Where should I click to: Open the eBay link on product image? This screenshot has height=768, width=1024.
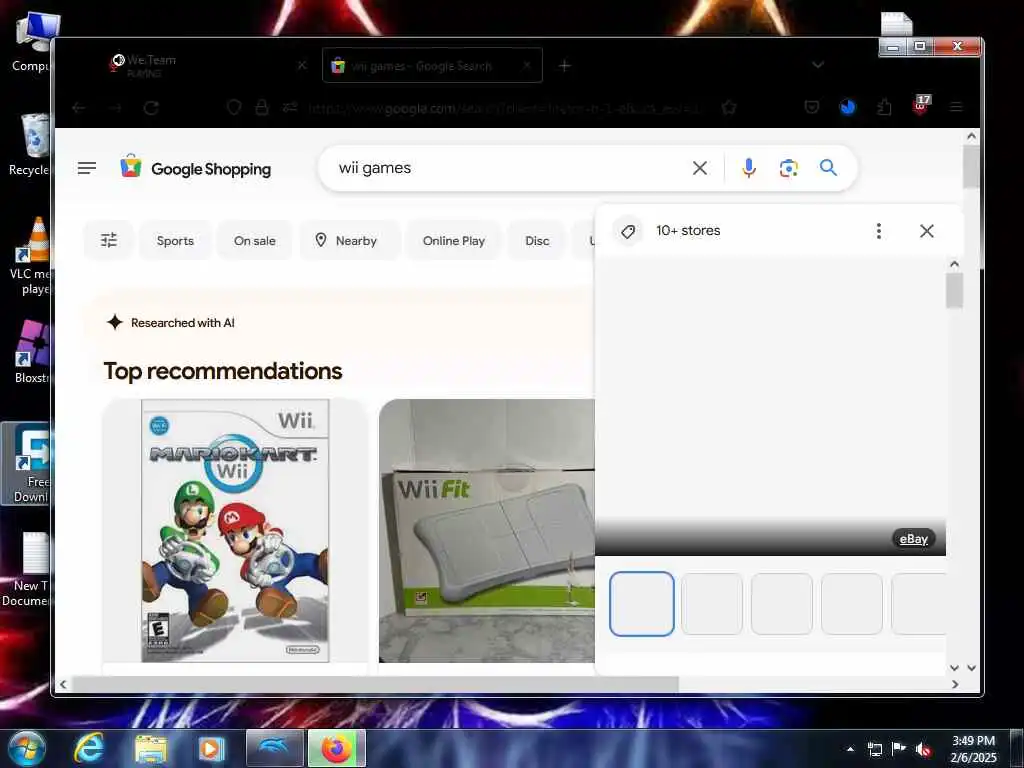pyautogui.click(x=914, y=539)
